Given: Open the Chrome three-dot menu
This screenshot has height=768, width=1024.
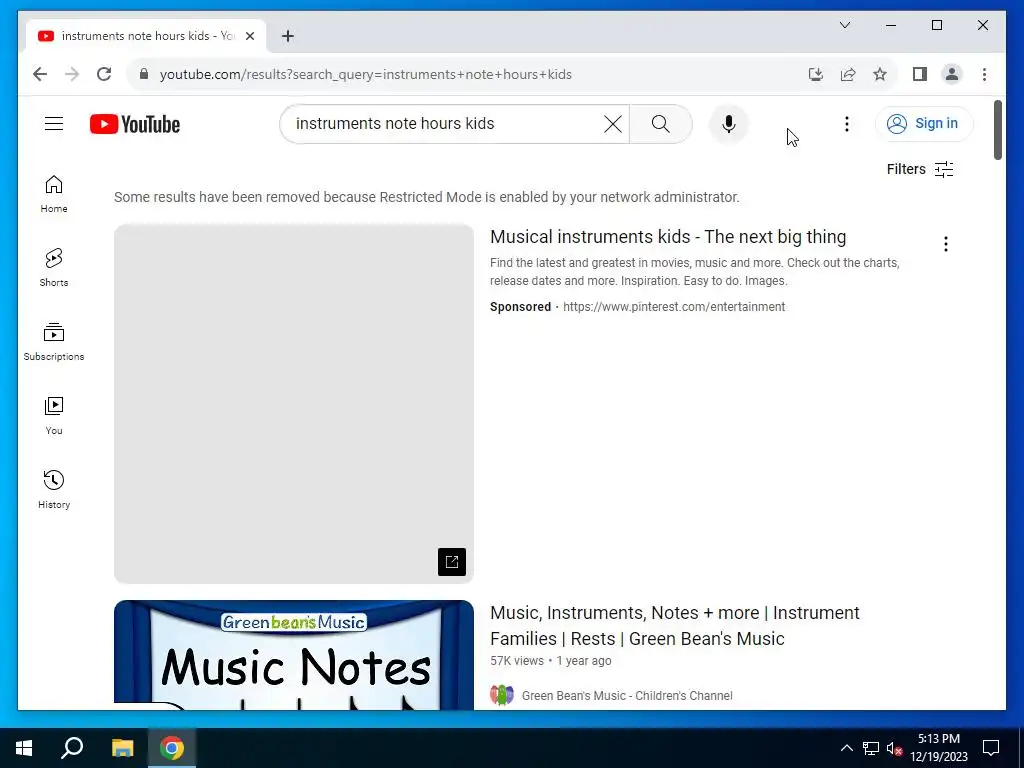Looking at the screenshot, I should tap(984, 74).
